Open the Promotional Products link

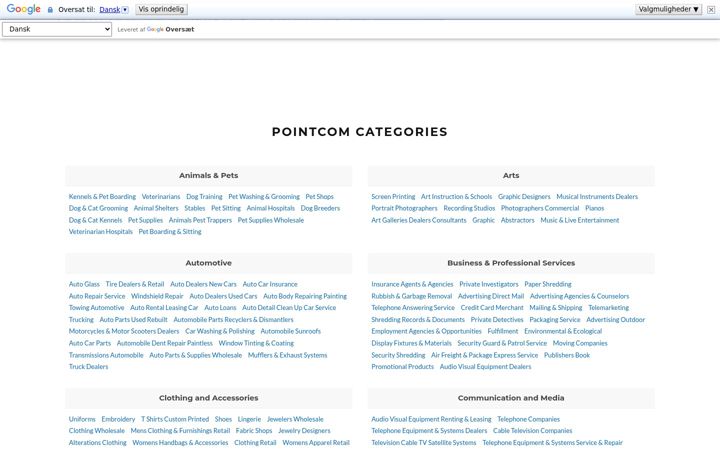(403, 366)
